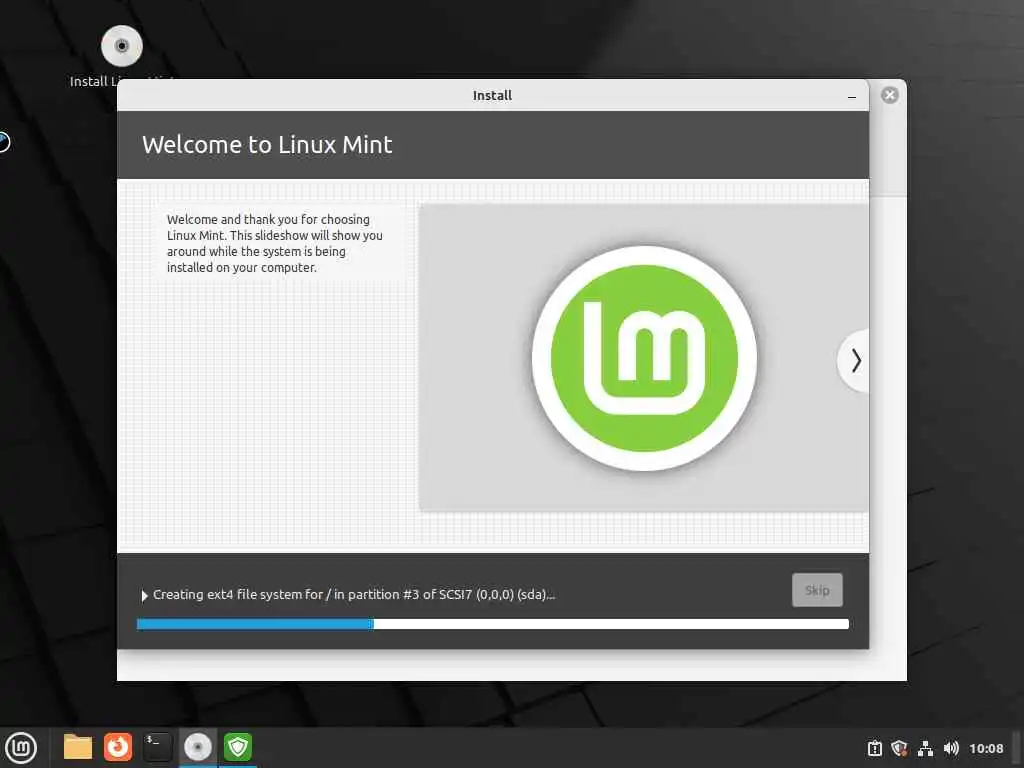Minimize the Install window

point(852,97)
